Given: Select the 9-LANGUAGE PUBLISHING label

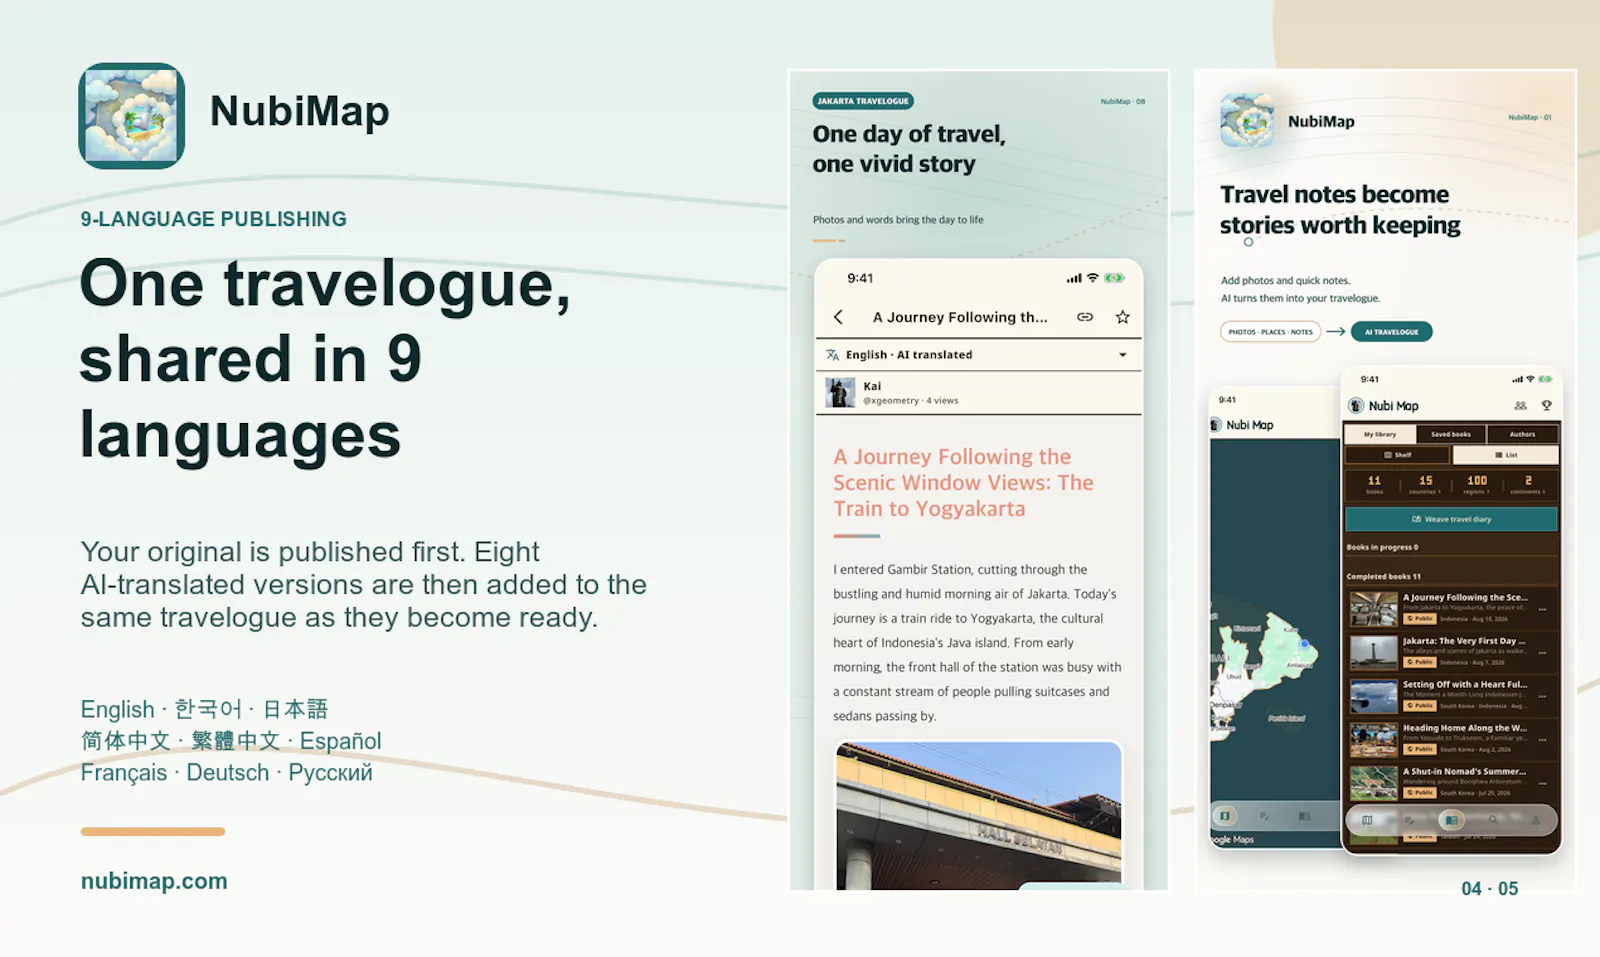Looking at the screenshot, I should pyautogui.click(x=214, y=219).
